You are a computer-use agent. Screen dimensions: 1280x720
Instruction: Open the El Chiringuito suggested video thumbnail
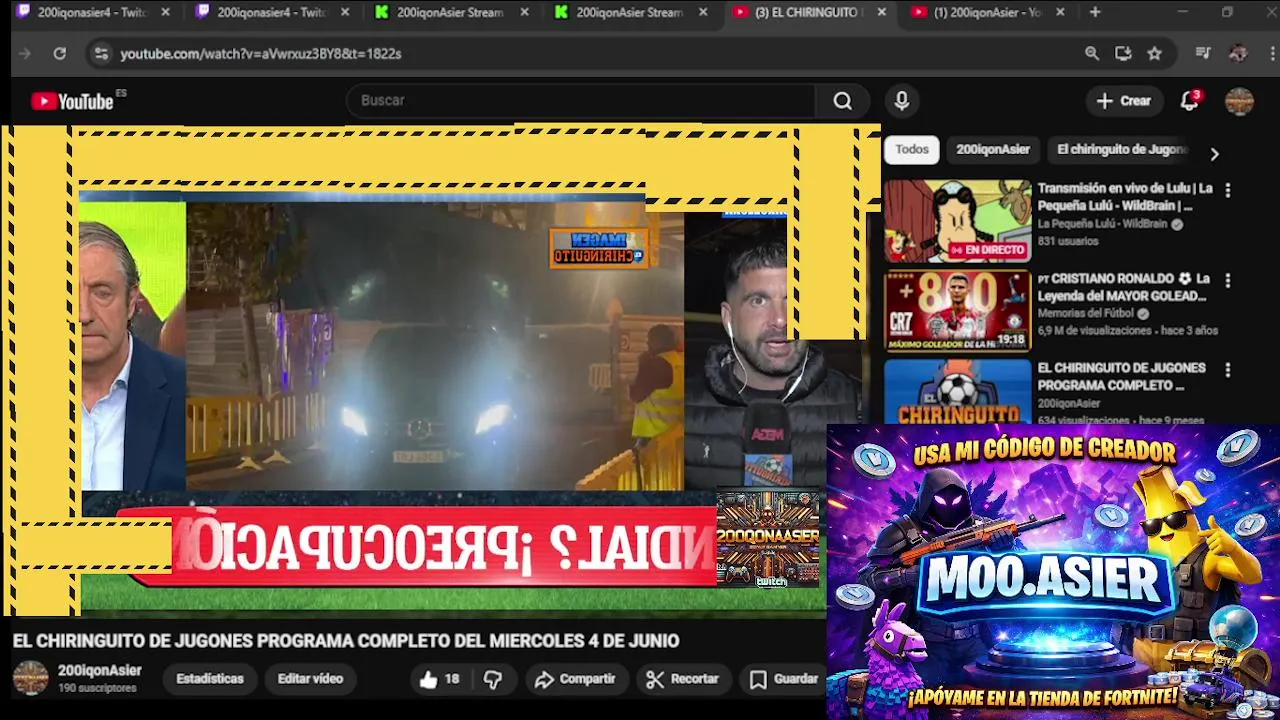[957, 391]
